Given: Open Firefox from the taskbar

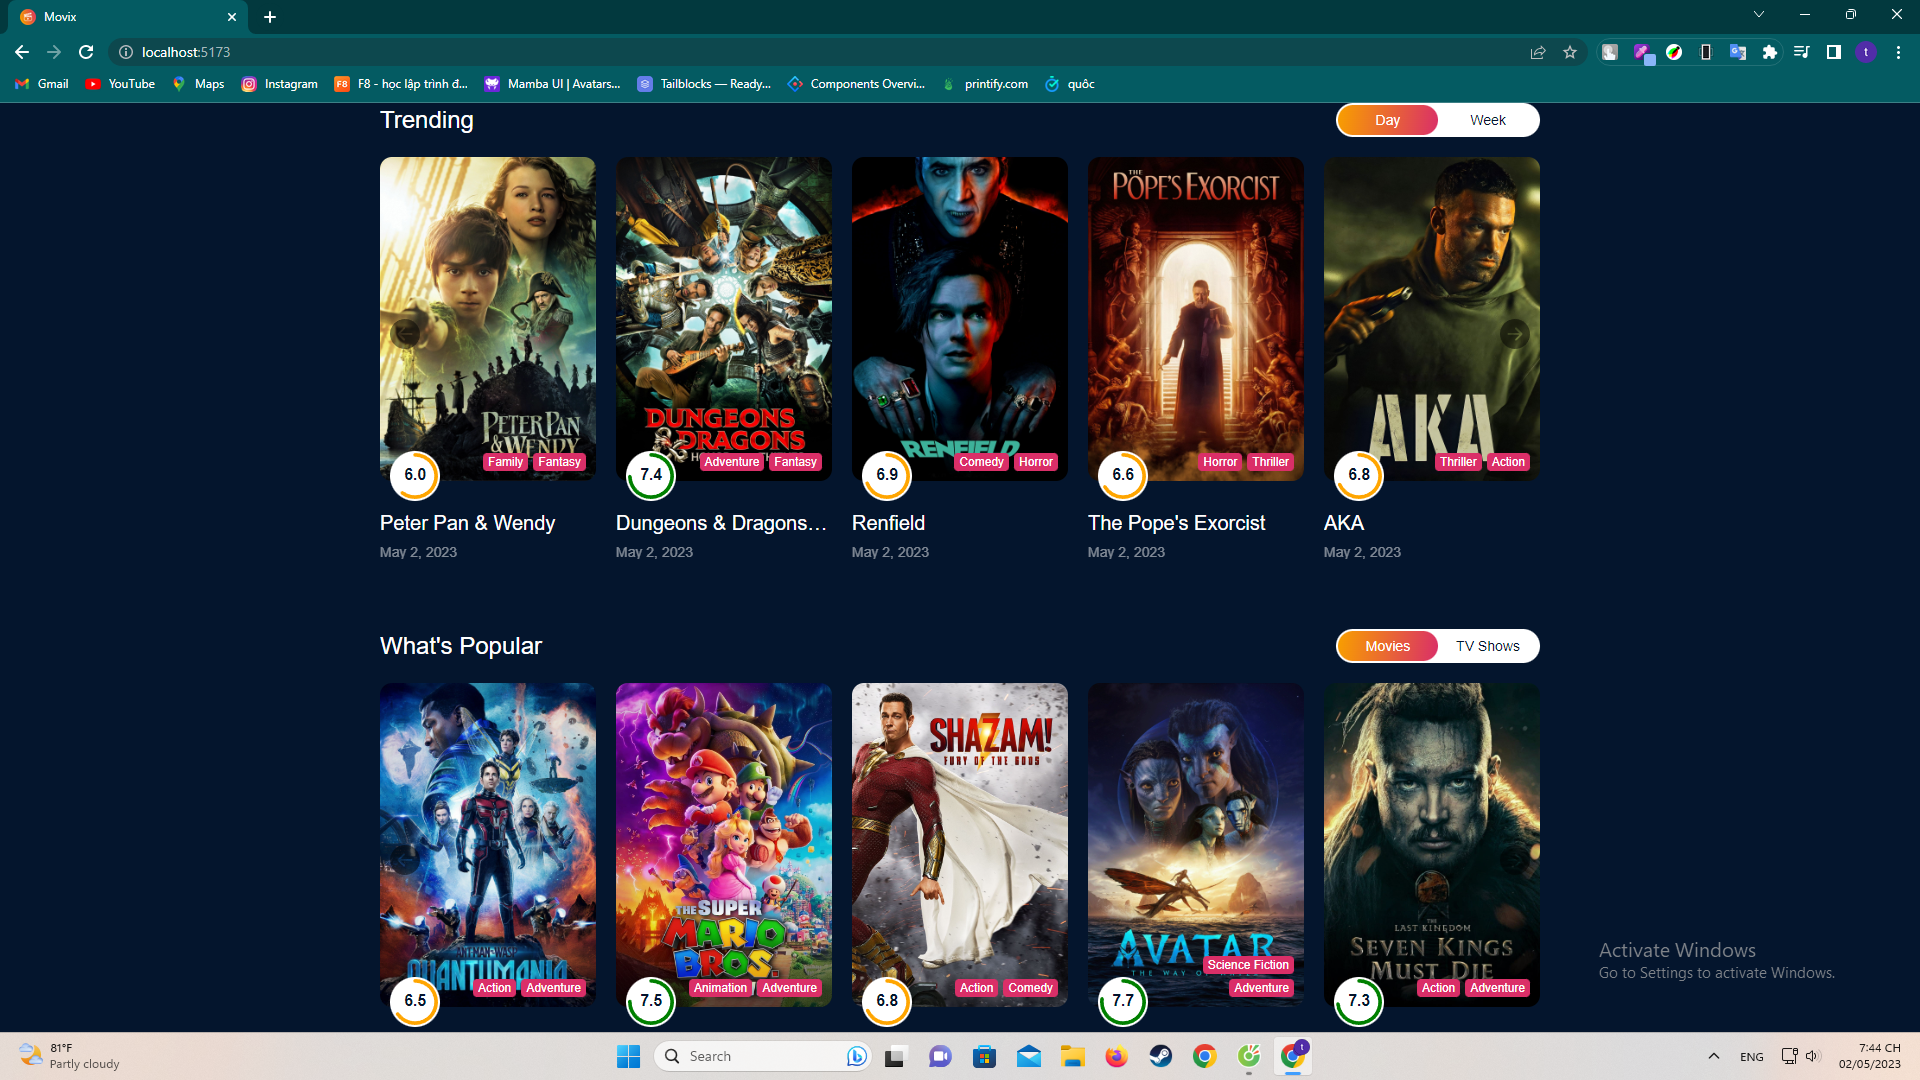Looking at the screenshot, I should click(1117, 1056).
